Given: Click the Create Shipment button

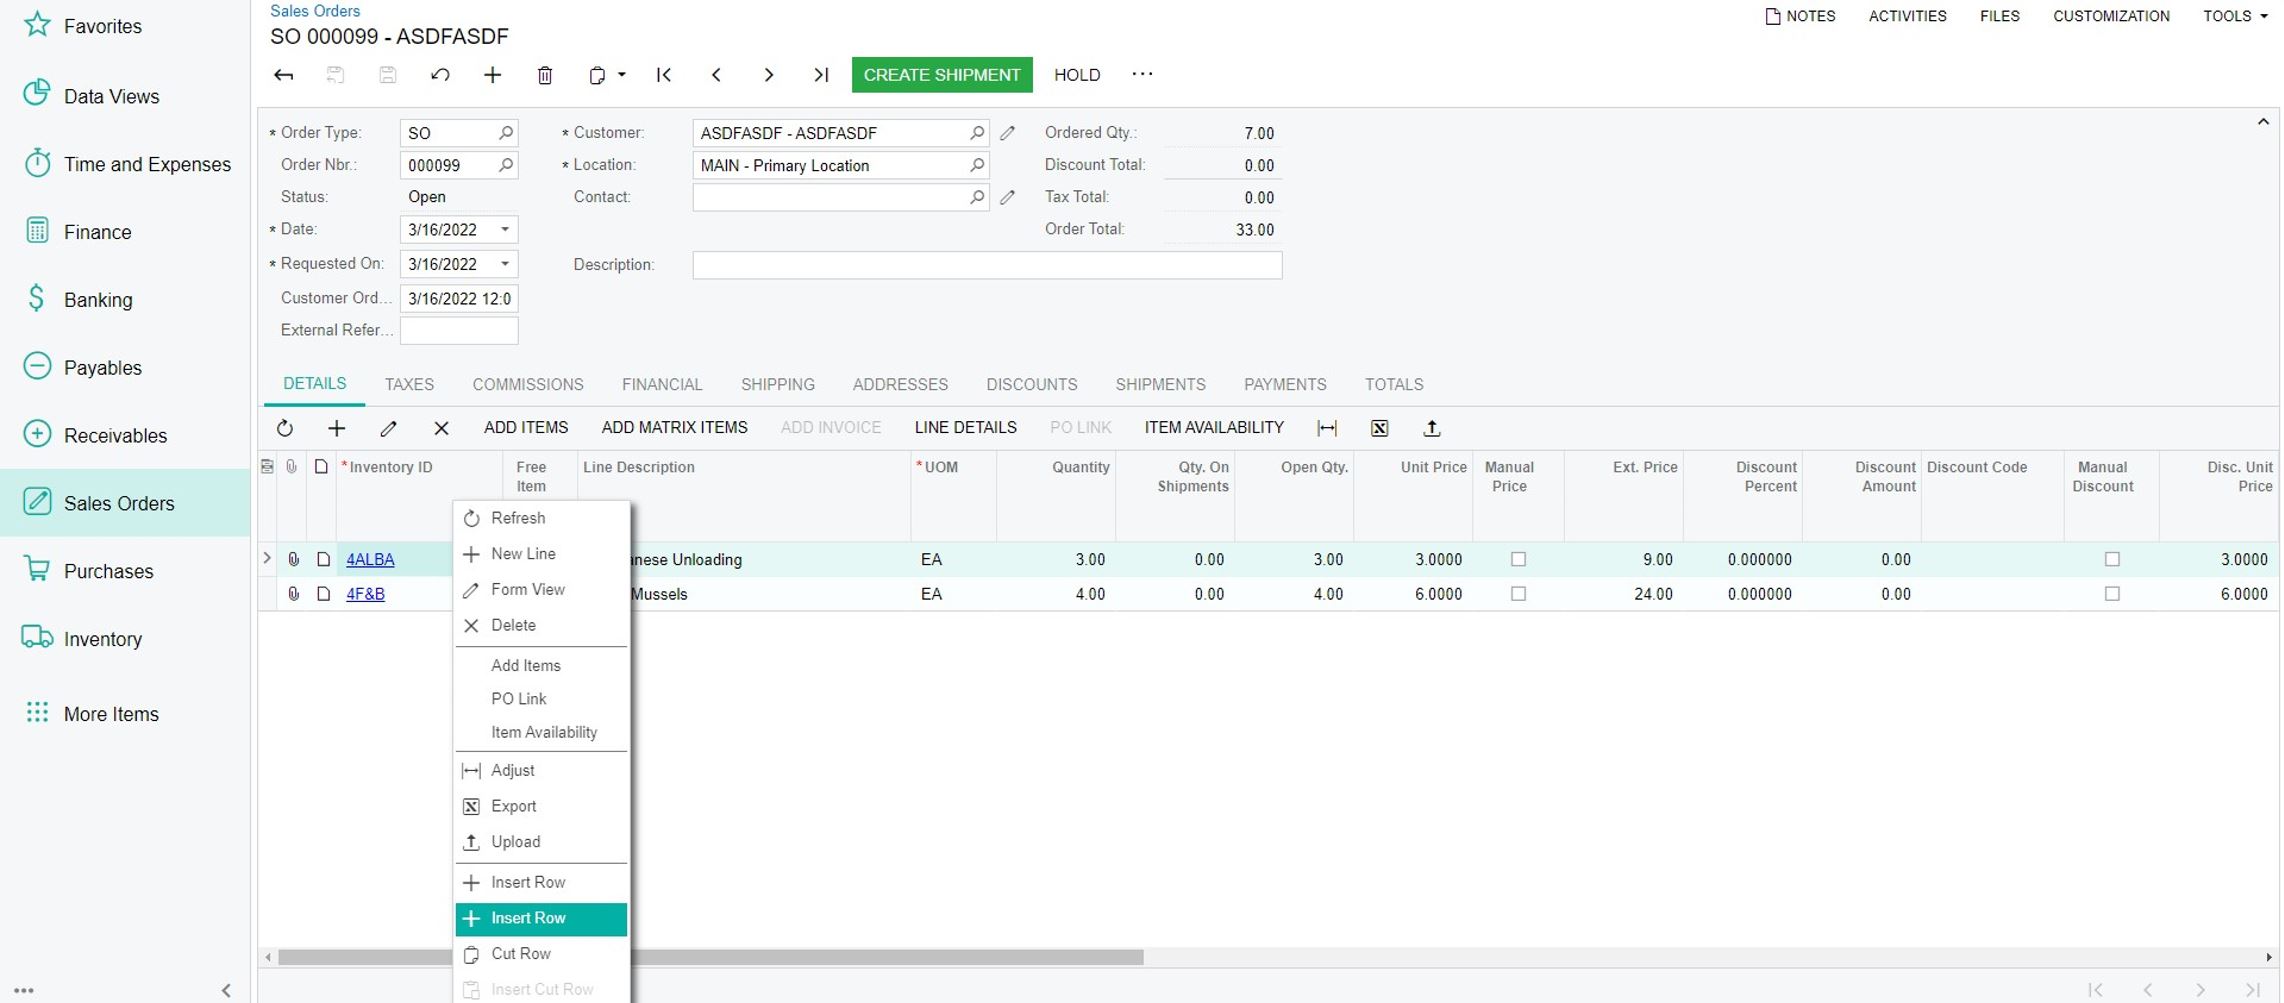Looking at the screenshot, I should click(942, 75).
